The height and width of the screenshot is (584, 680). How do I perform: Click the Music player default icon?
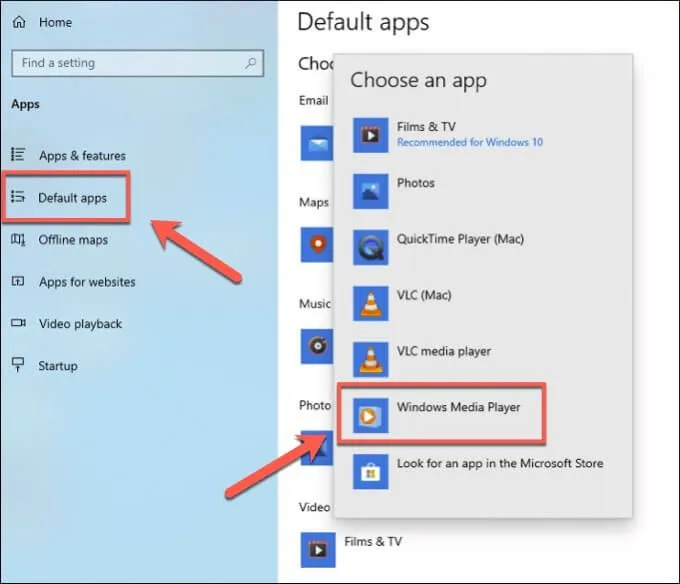317,346
